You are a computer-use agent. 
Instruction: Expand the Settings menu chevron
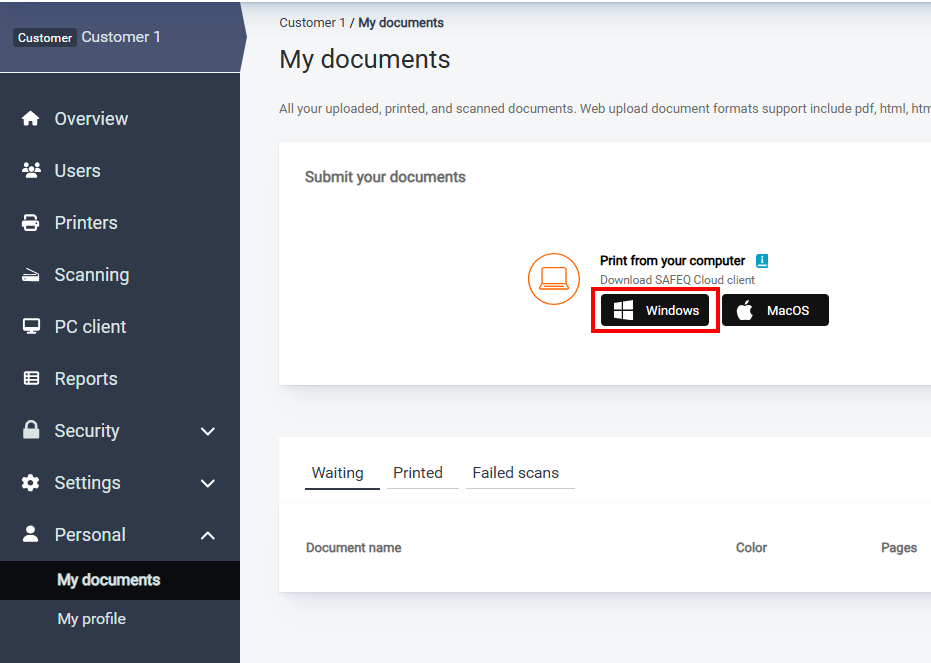pos(208,483)
